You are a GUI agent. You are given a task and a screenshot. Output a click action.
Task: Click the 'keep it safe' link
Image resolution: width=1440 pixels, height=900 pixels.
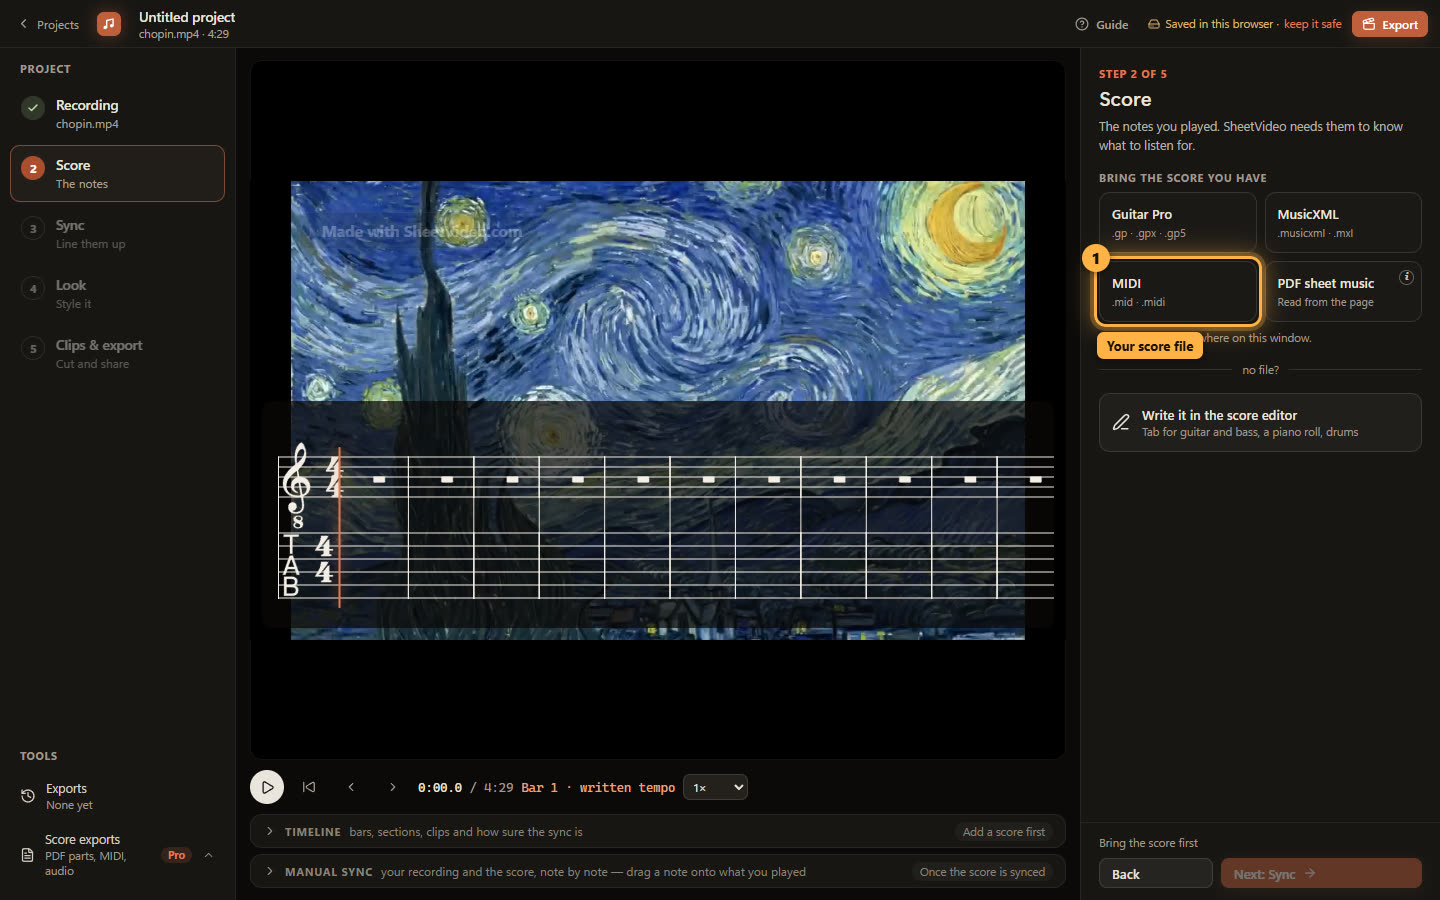coord(1312,24)
